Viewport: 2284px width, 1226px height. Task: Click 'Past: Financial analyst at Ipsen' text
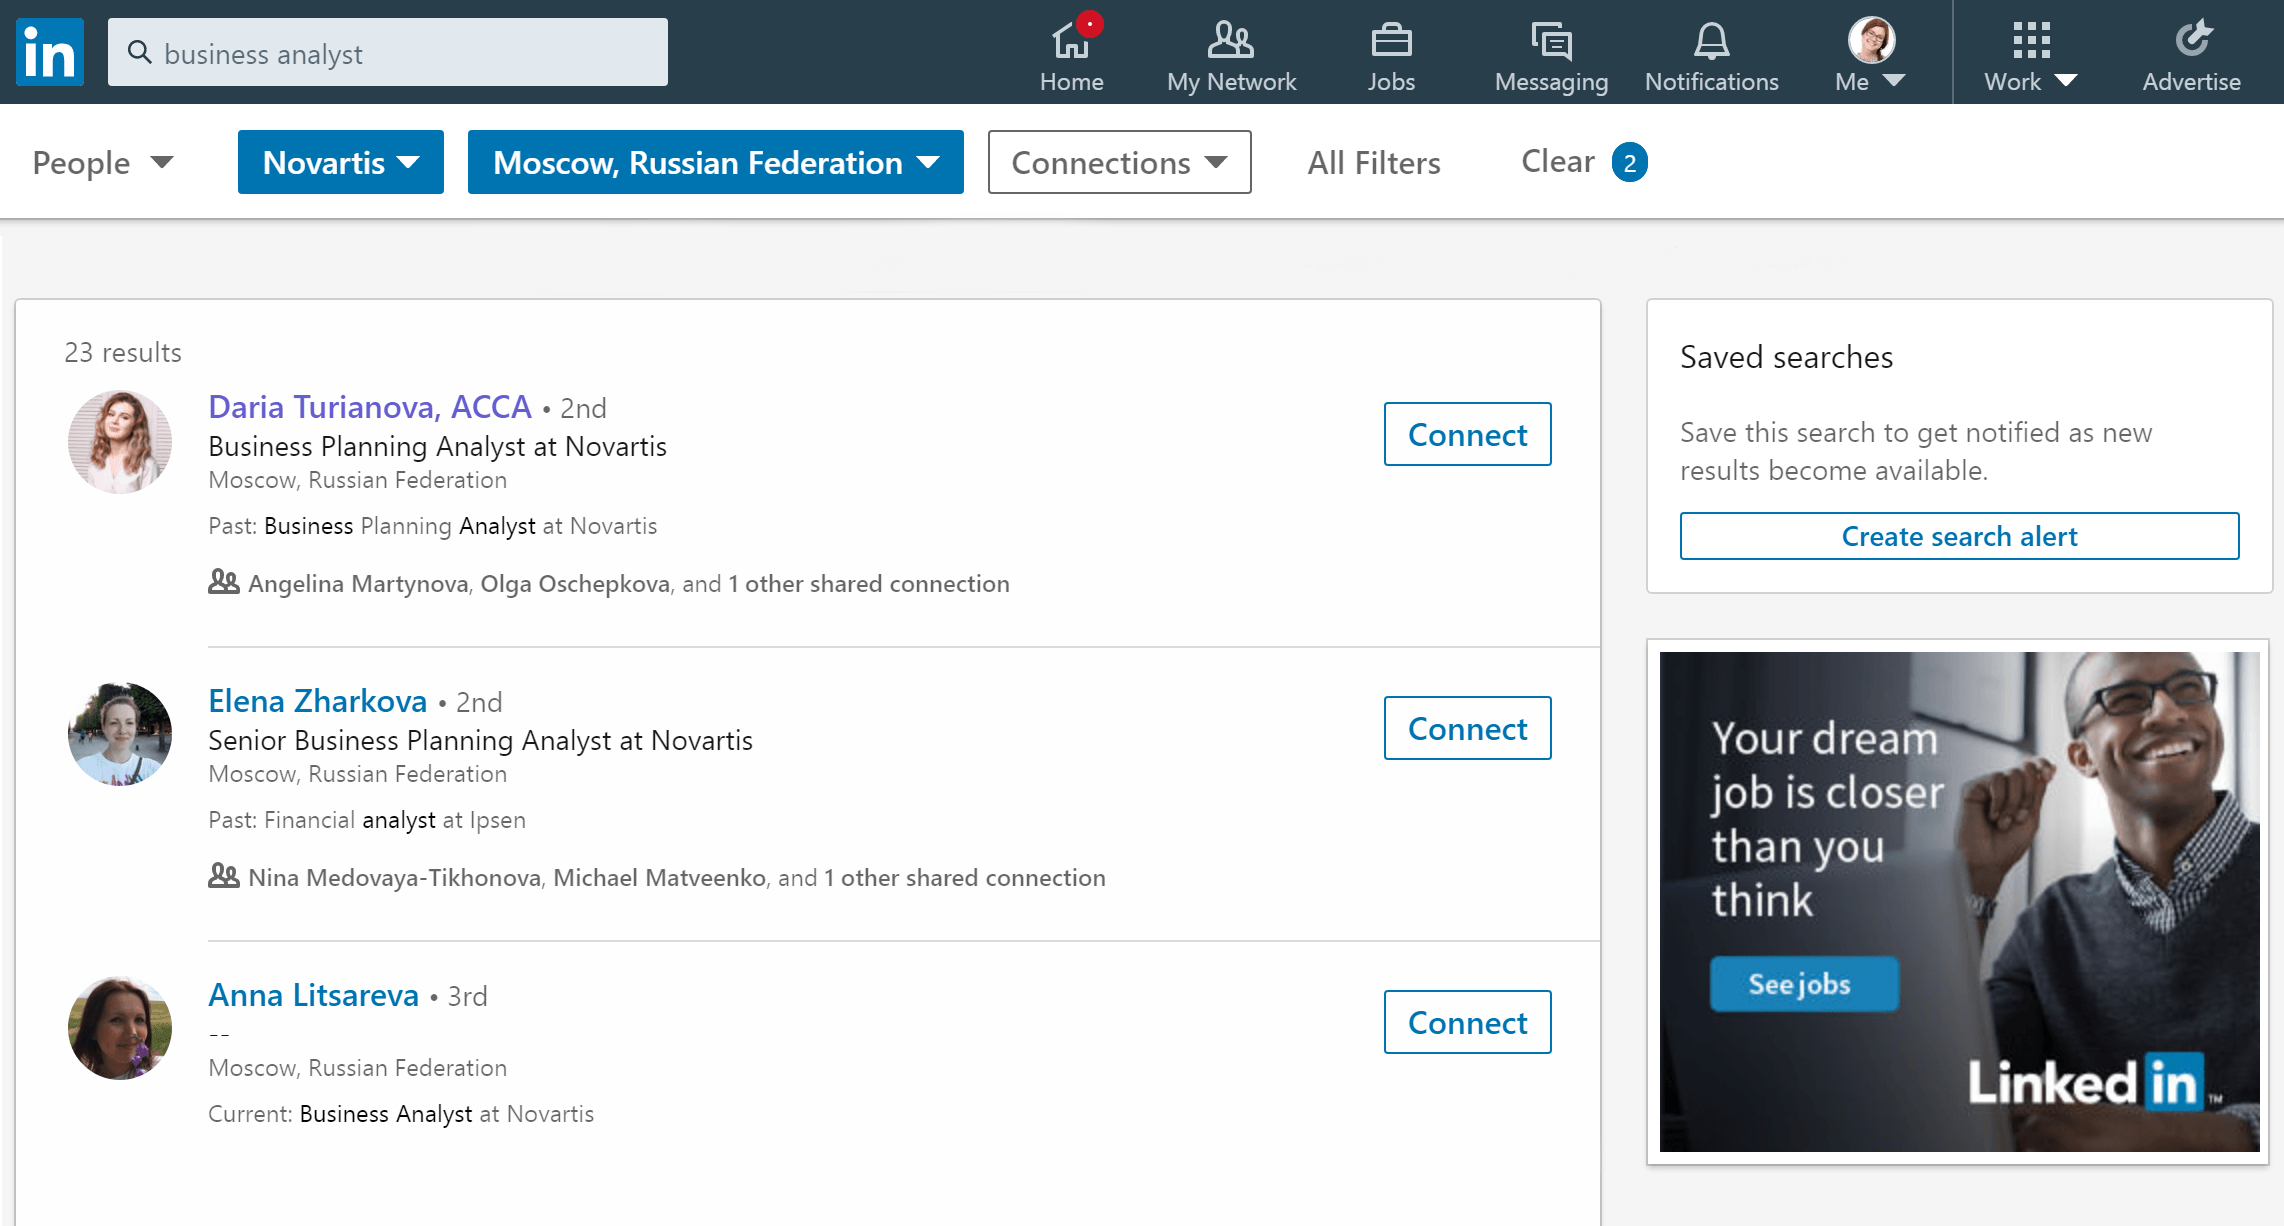coord(367,820)
